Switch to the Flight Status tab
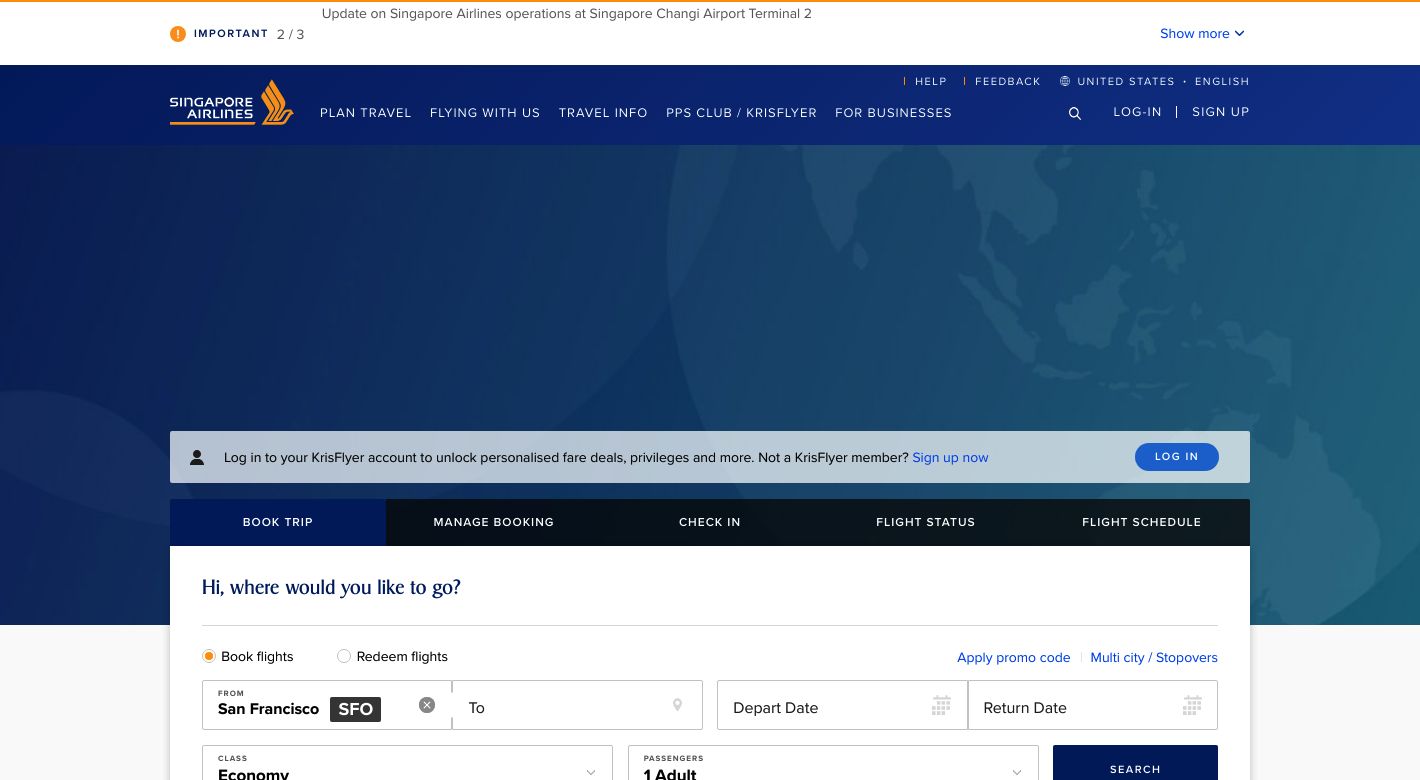This screenshot has height=780, width=1420. pos(926,522)
